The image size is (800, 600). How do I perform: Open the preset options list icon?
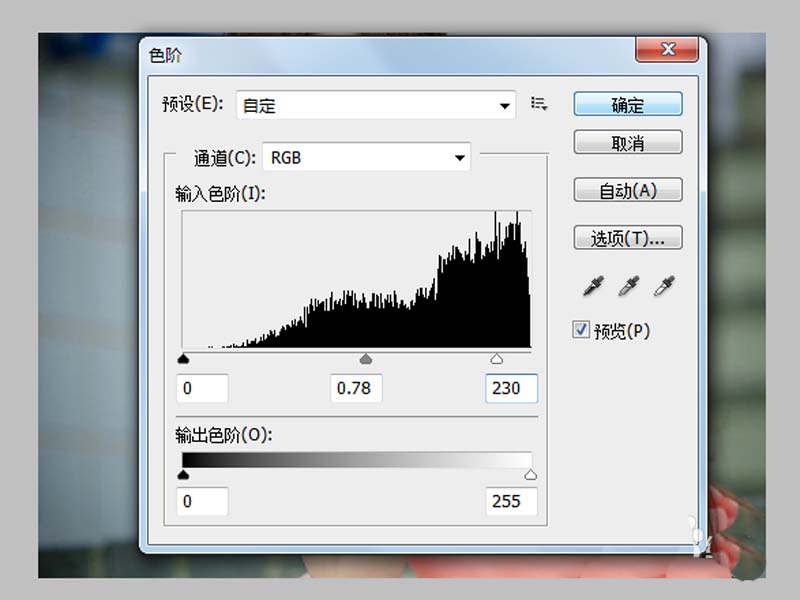[538, 104]
